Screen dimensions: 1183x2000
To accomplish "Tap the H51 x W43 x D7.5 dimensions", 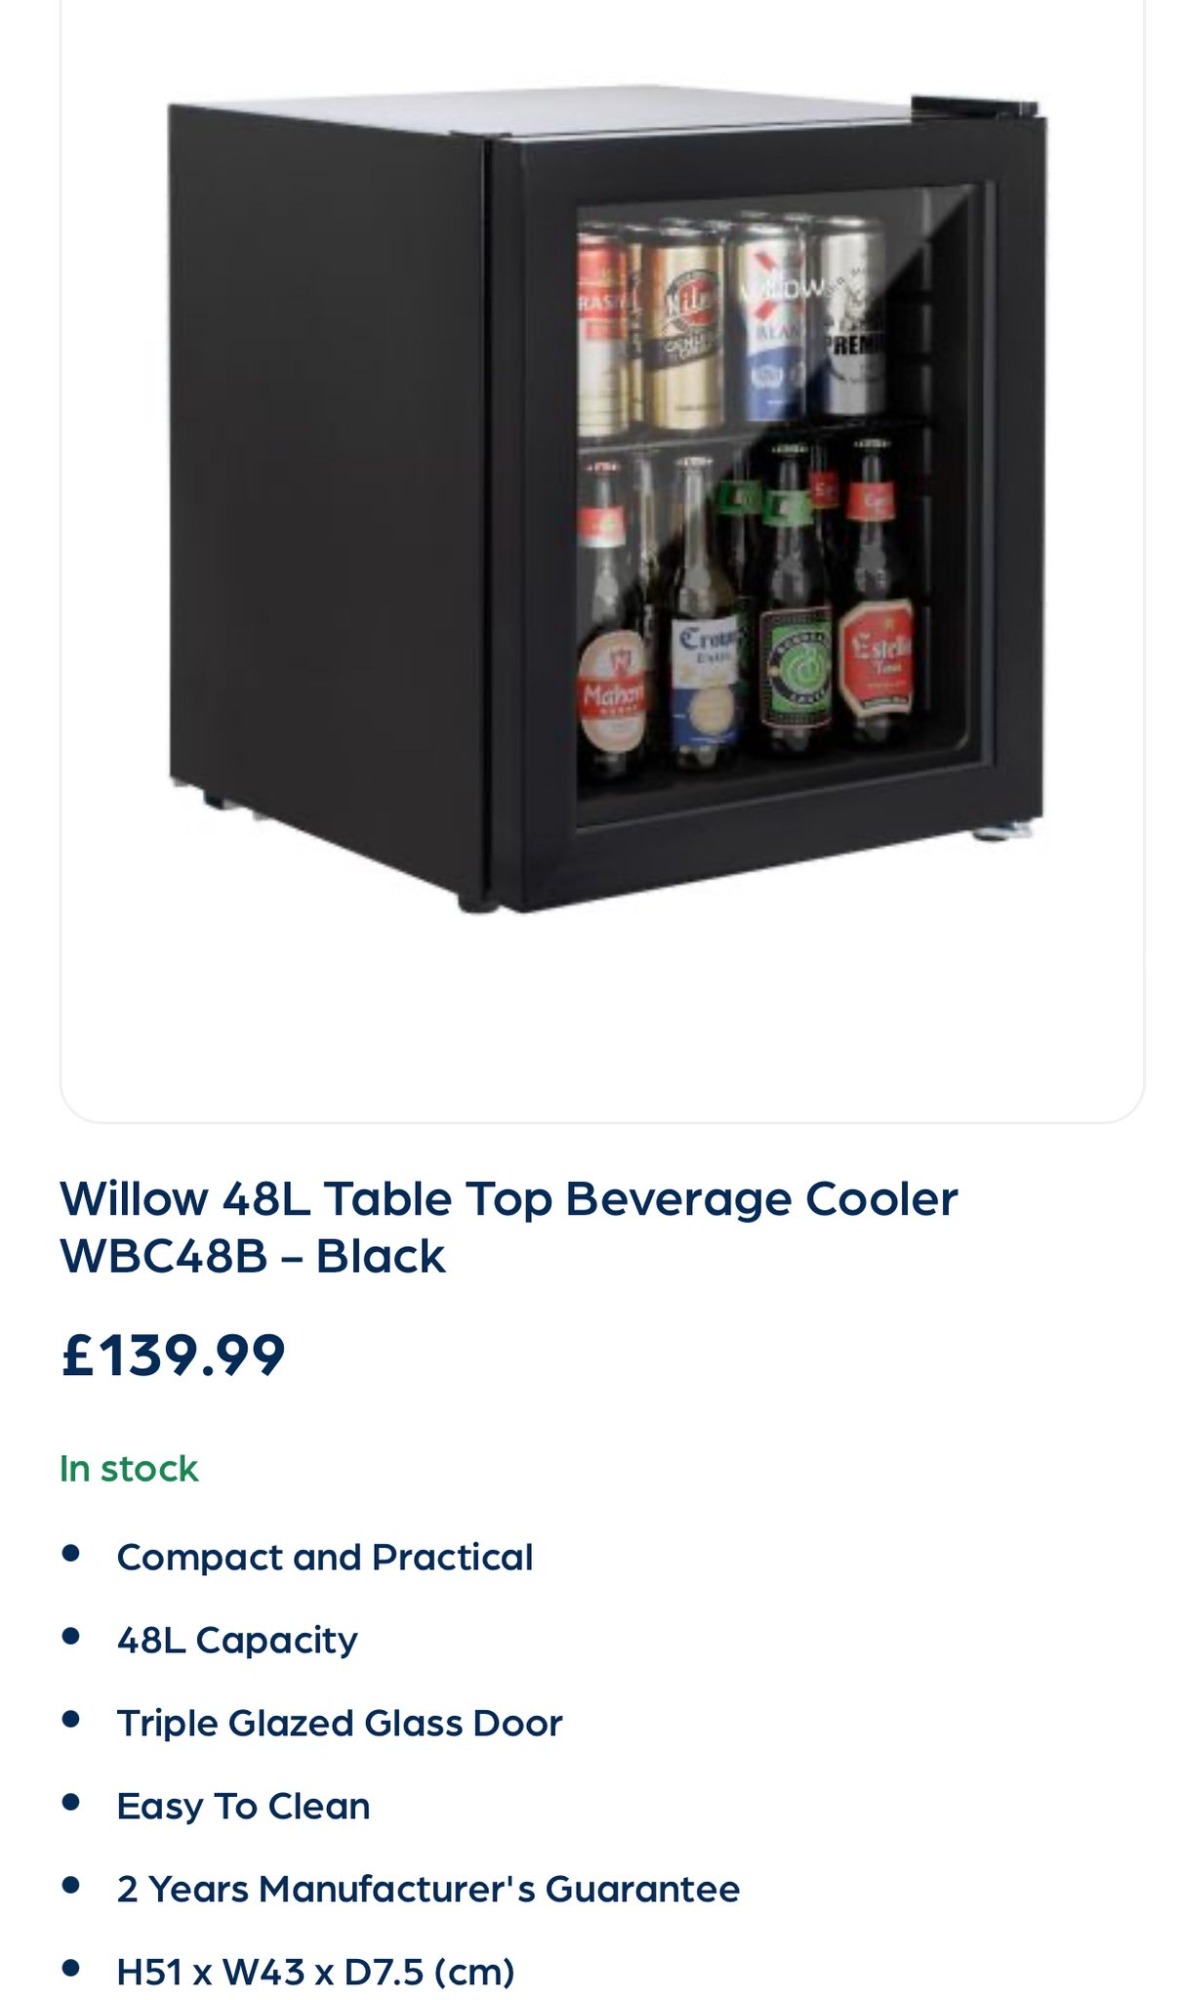I will pyautogui.click(x=315, y=1973).
